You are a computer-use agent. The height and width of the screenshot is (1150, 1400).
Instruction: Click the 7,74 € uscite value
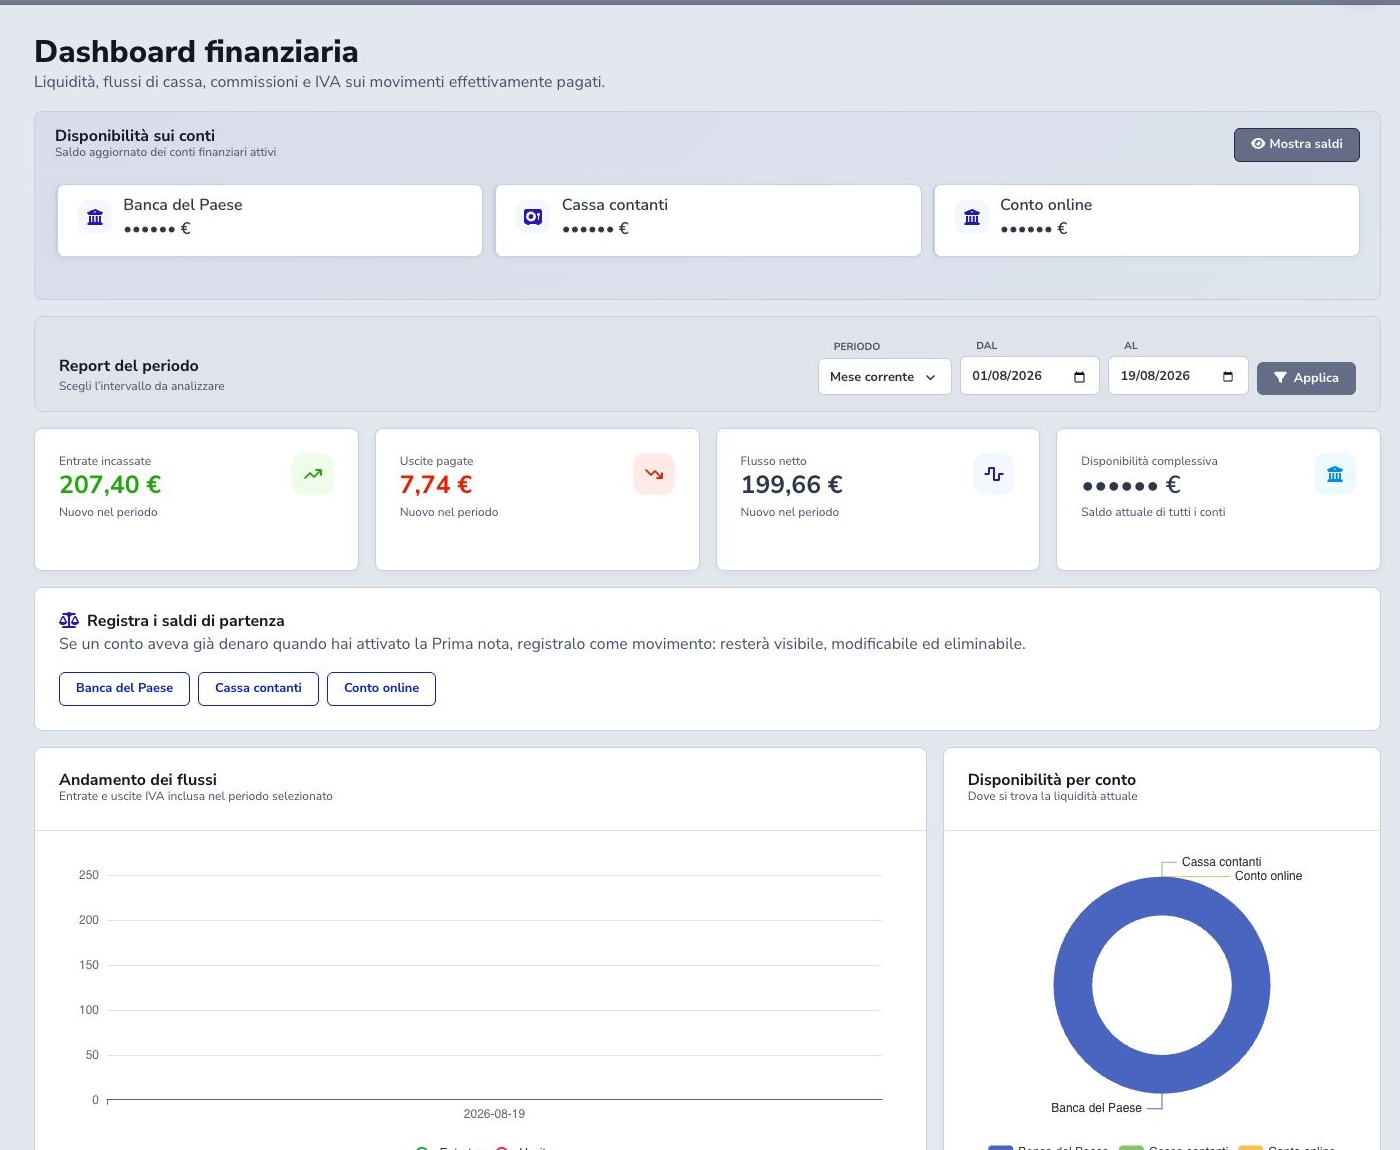click(x=436, y=485)
